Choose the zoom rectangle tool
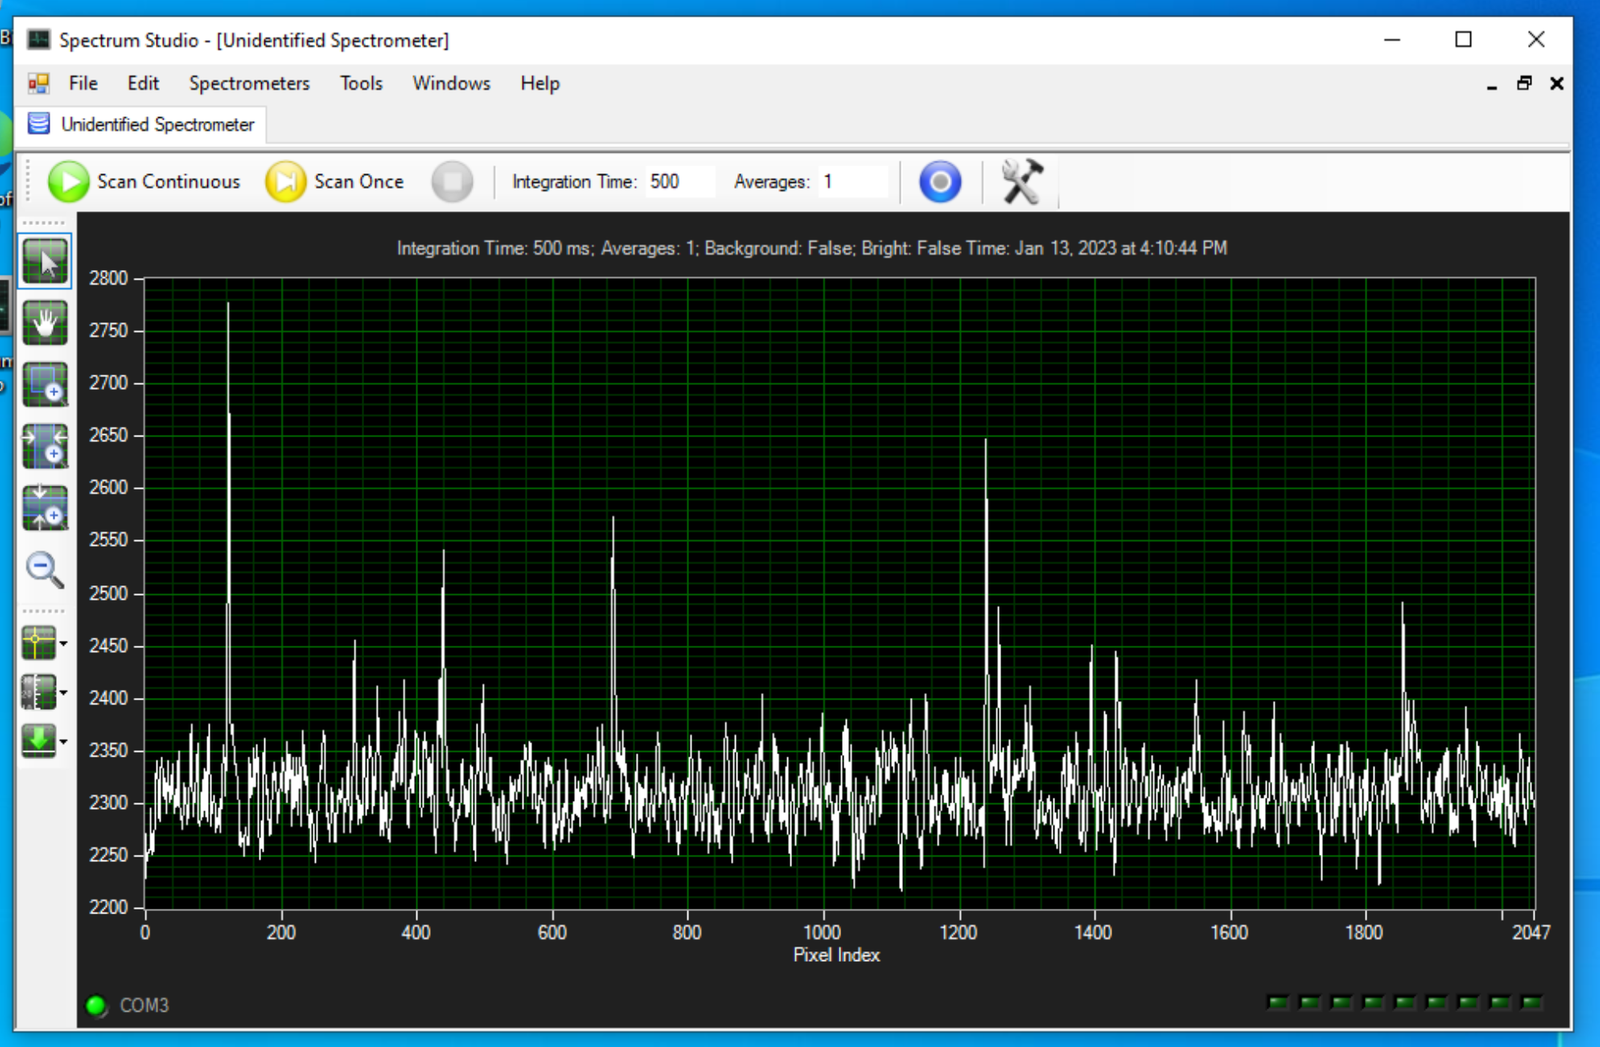The width and height of the screenshot is (1600, 1047). [45, 384]
